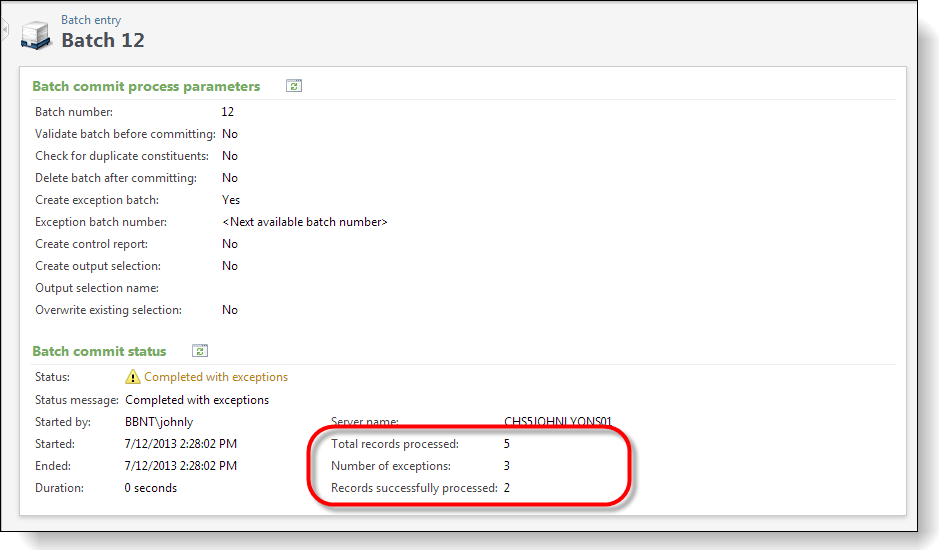This screenshot has height=550, width=939.
Task: Expand the left navigation collapse arrow
Action: point(5,28)
